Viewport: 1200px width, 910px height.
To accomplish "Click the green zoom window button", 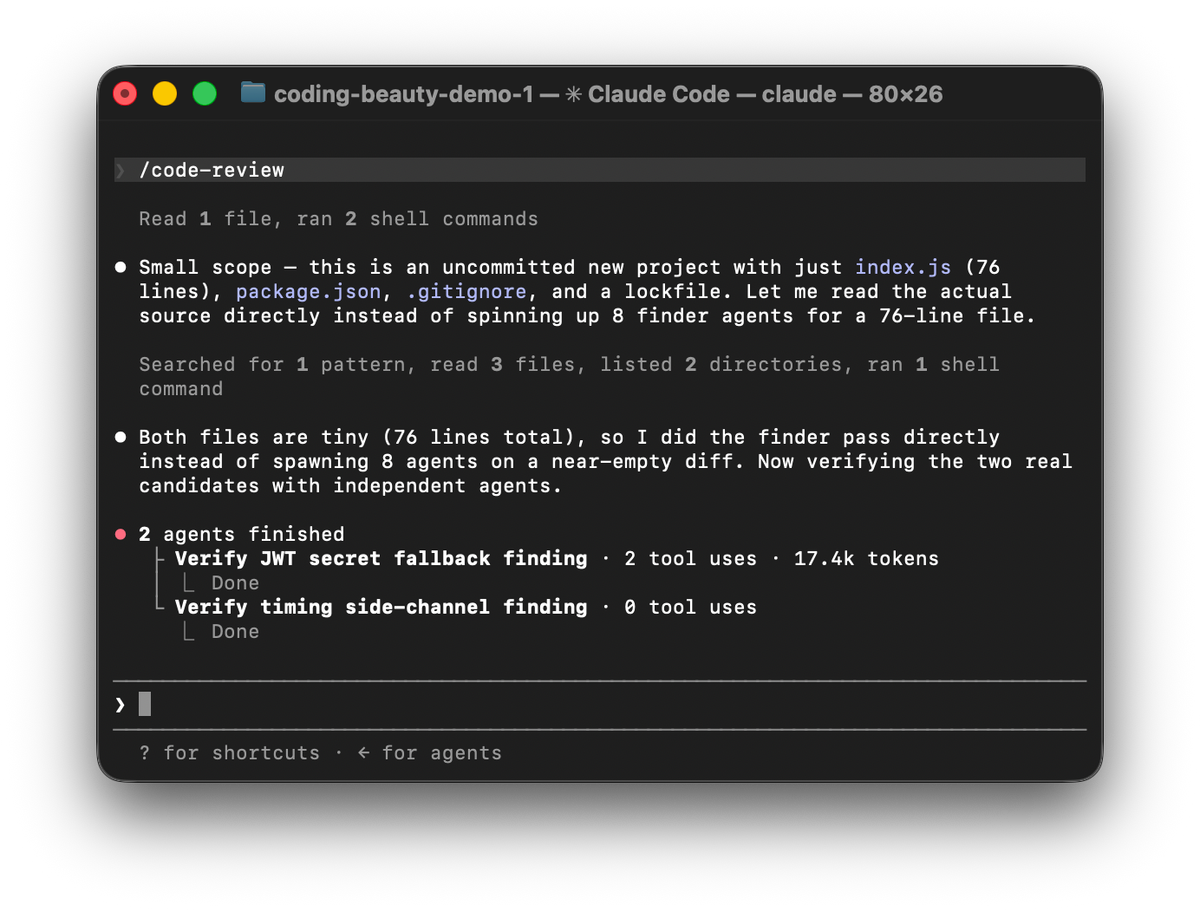I will (x=205, y=94).
